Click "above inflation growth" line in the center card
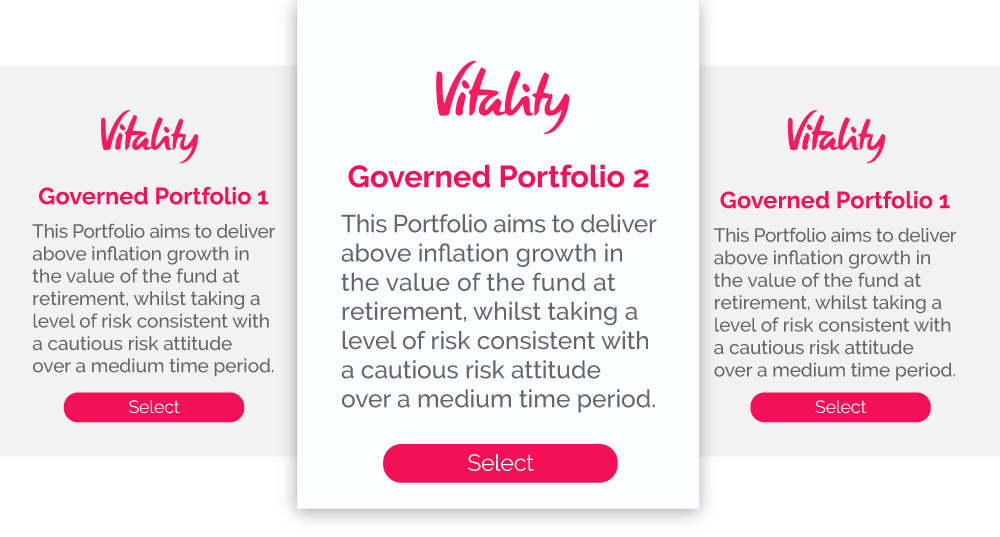 (x=482, y=253)
